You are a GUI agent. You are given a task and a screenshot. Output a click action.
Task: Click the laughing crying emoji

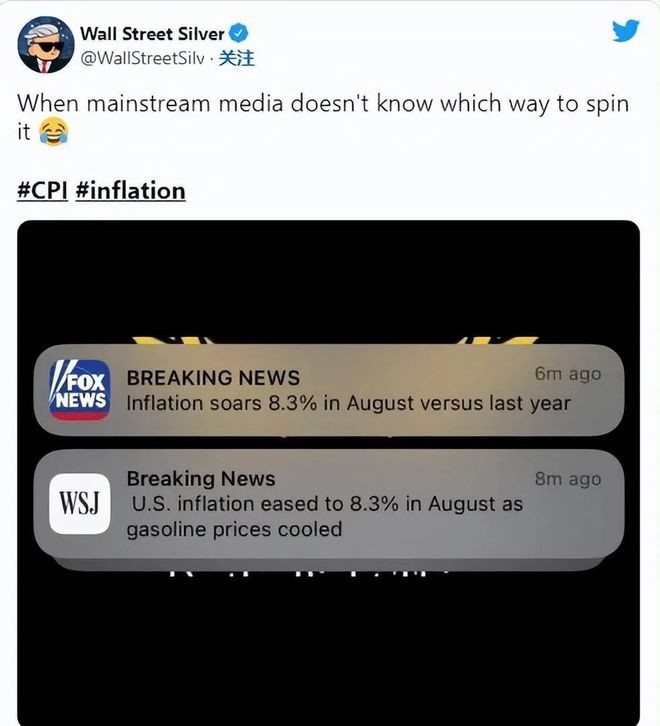(53, 131)
